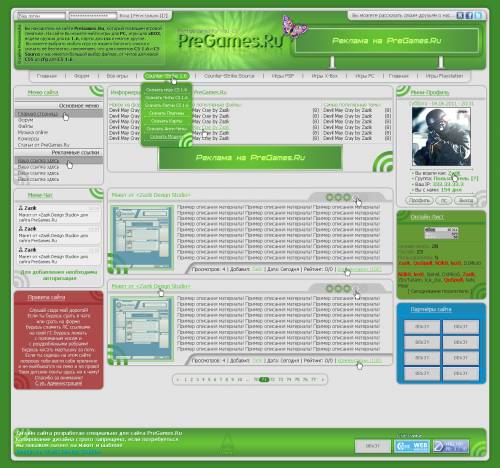The height and width of the screenshot is (468, 500).
Task: Share via the Twitter bird icon
Action: click(x=478, y=15)
